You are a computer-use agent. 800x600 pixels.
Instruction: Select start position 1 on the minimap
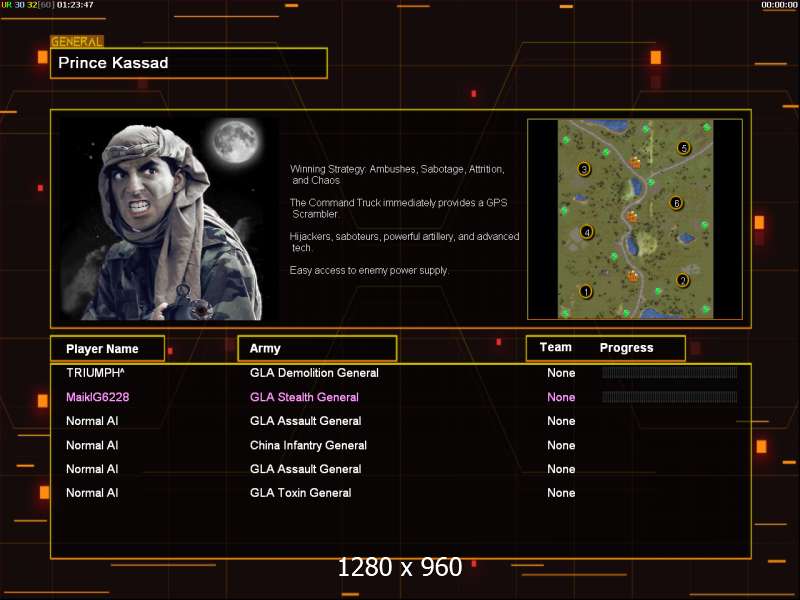[x=586, y=292]
